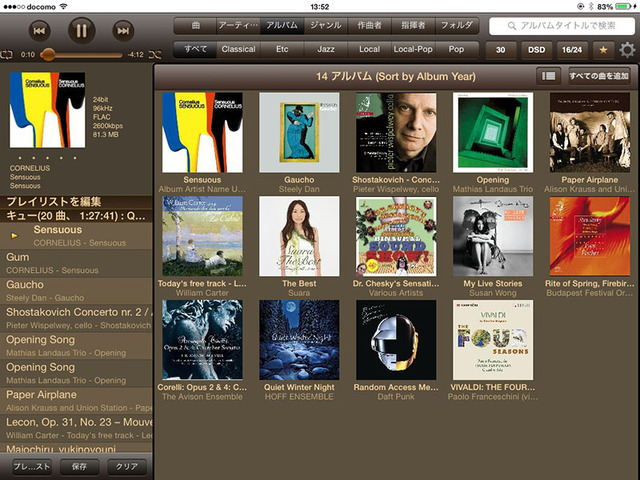Open the settings gear
This screenshot has height=480, width=640.
coord(627,50)
